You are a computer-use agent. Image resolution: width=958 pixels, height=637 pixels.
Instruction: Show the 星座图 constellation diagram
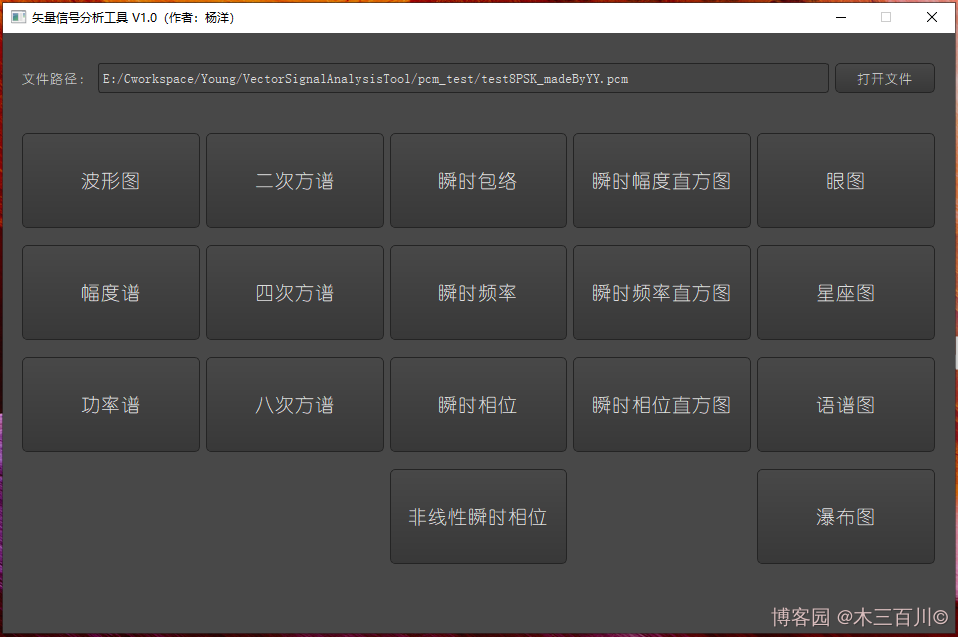coord(845,293)
